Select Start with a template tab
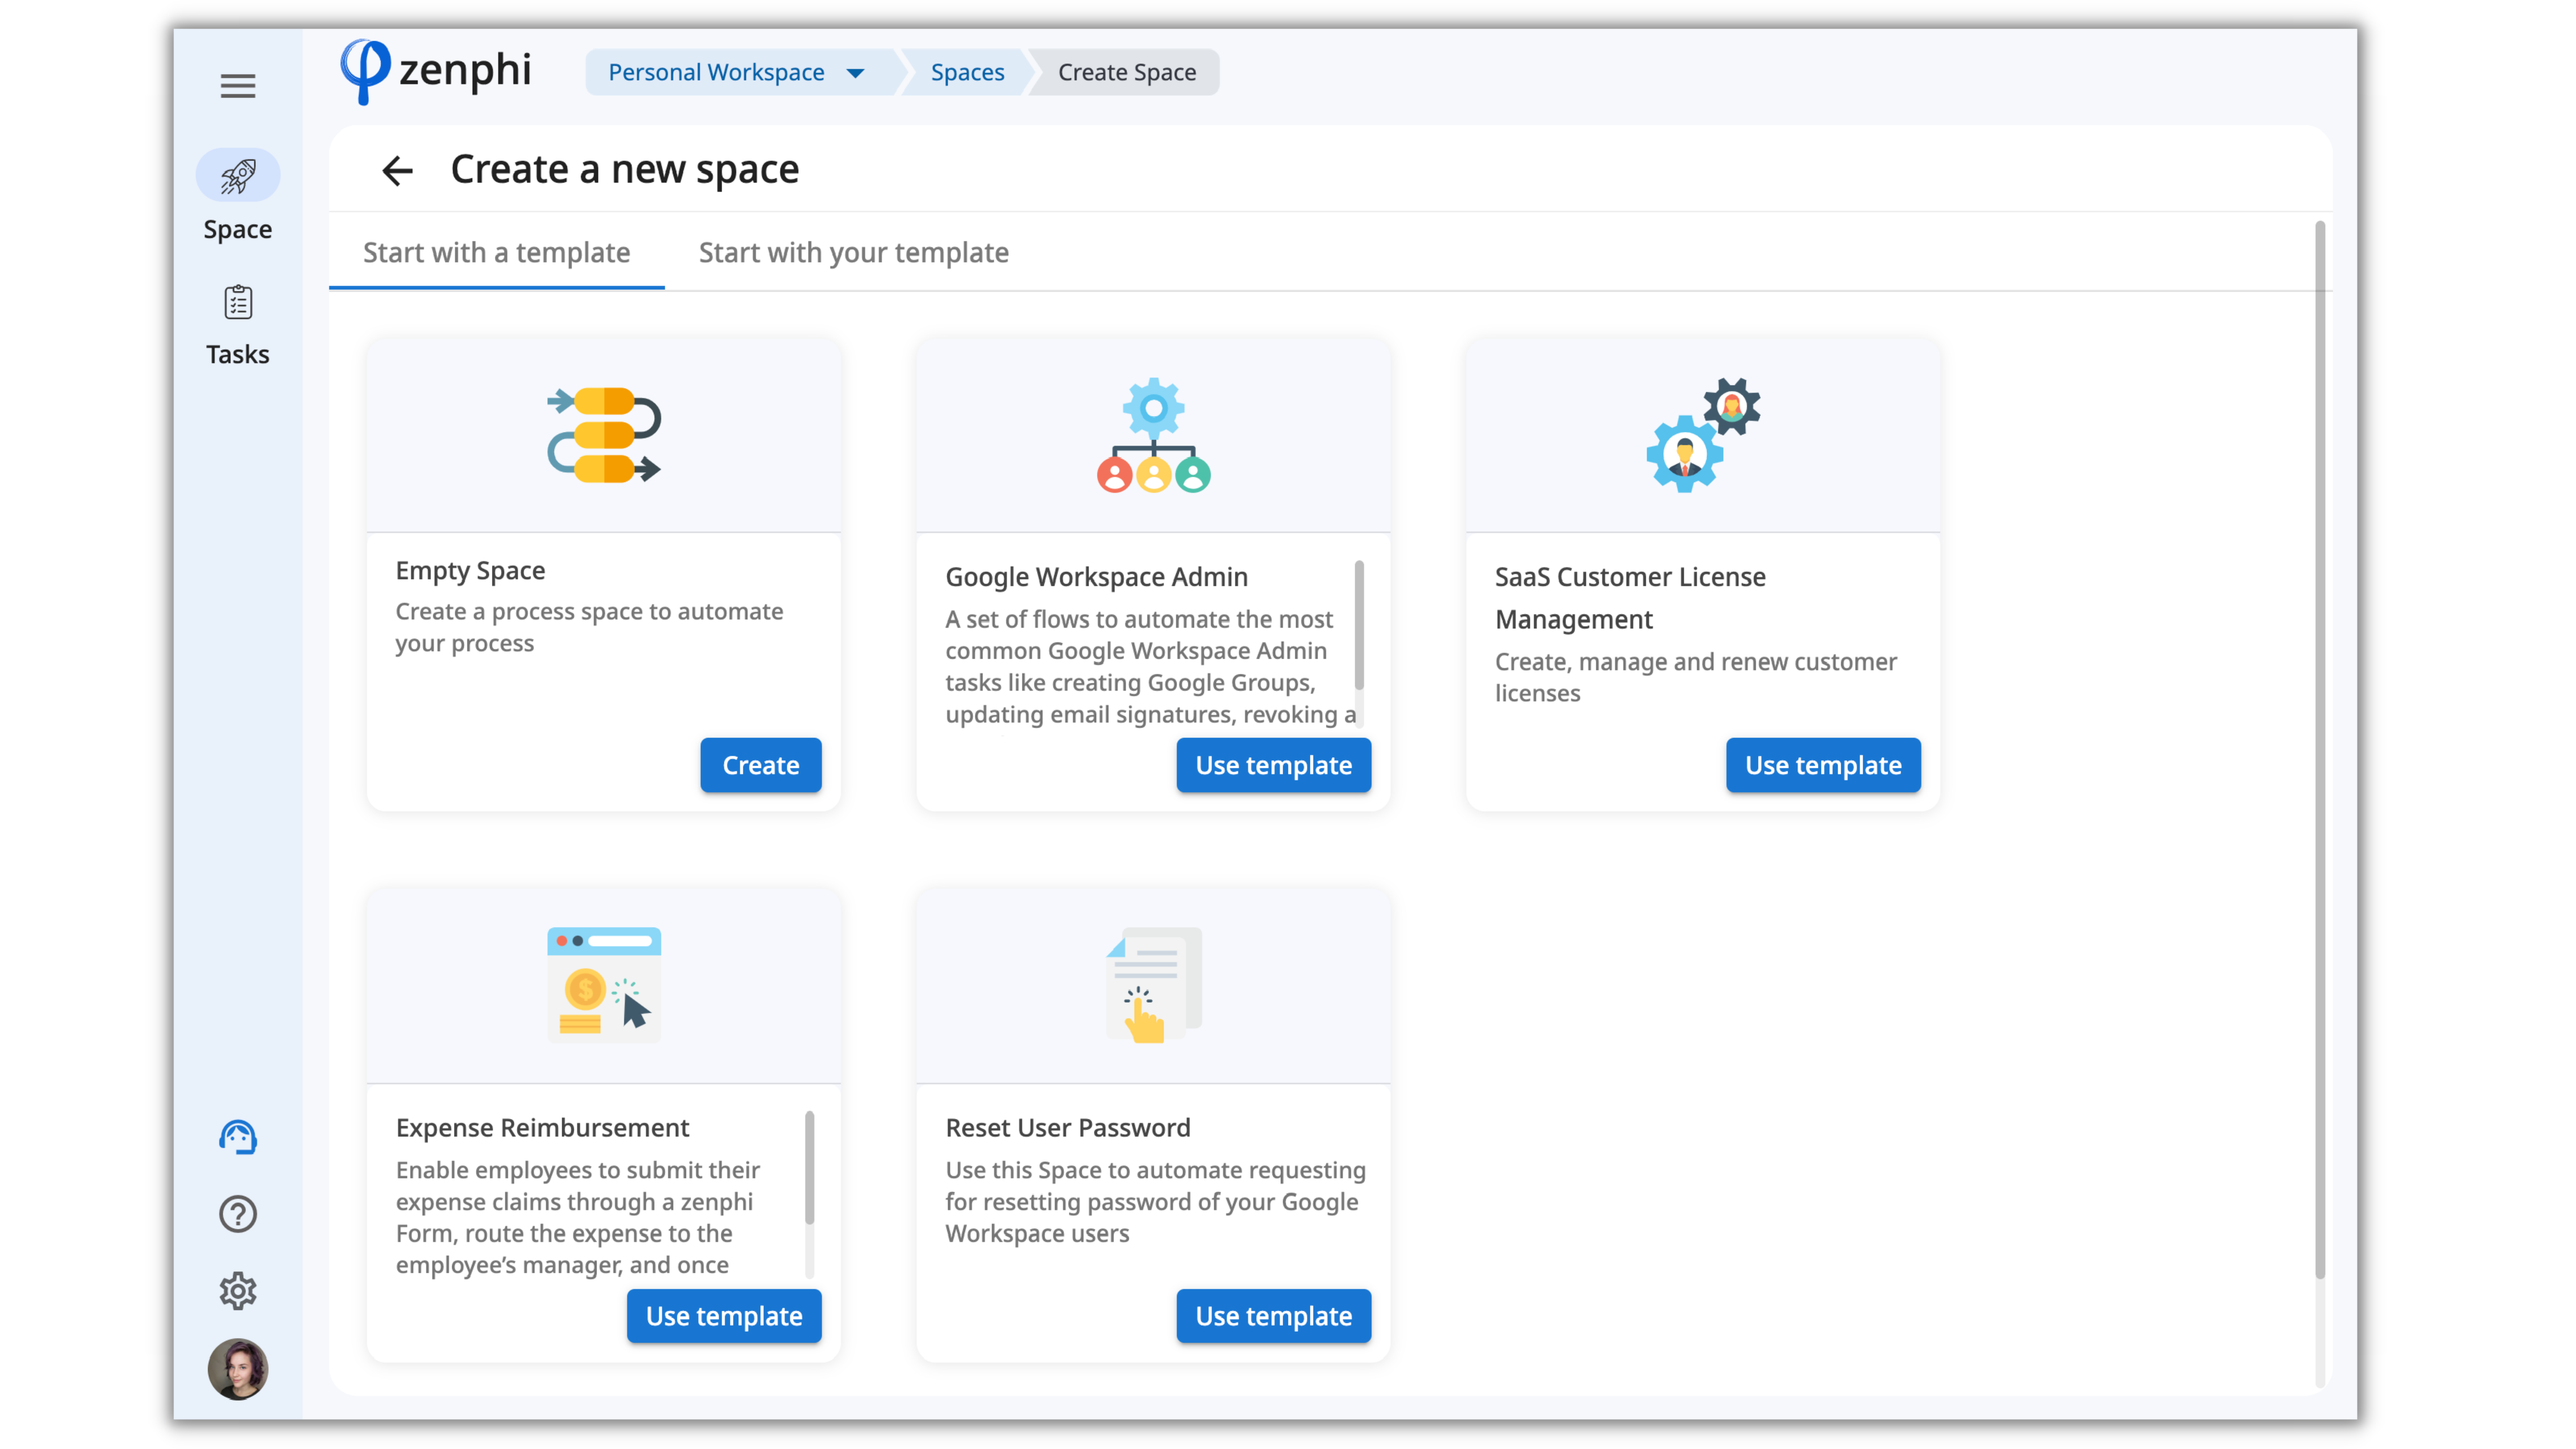Image resolution: width=2576 pixels, height=1449 pixels. pyautogui.click(x=496, y=253)
